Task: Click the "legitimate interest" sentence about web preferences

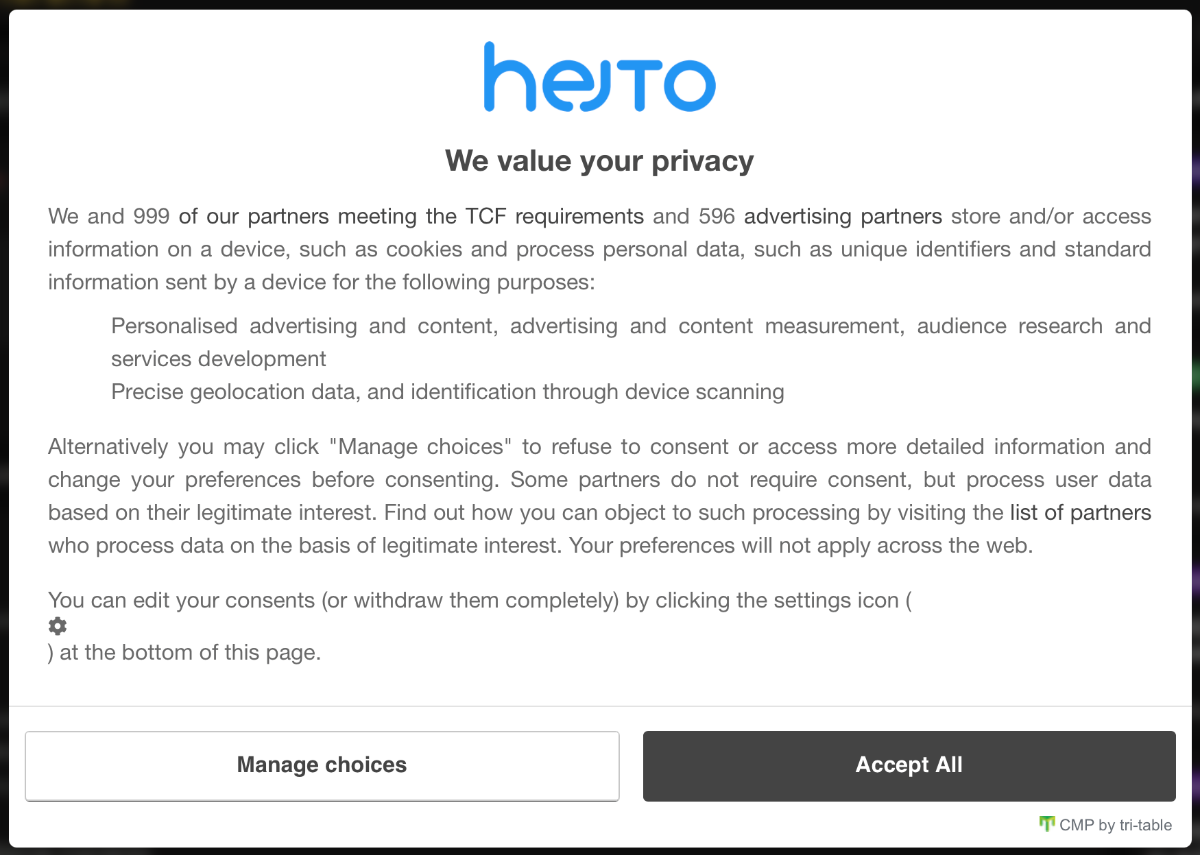Action: (540, 546)
